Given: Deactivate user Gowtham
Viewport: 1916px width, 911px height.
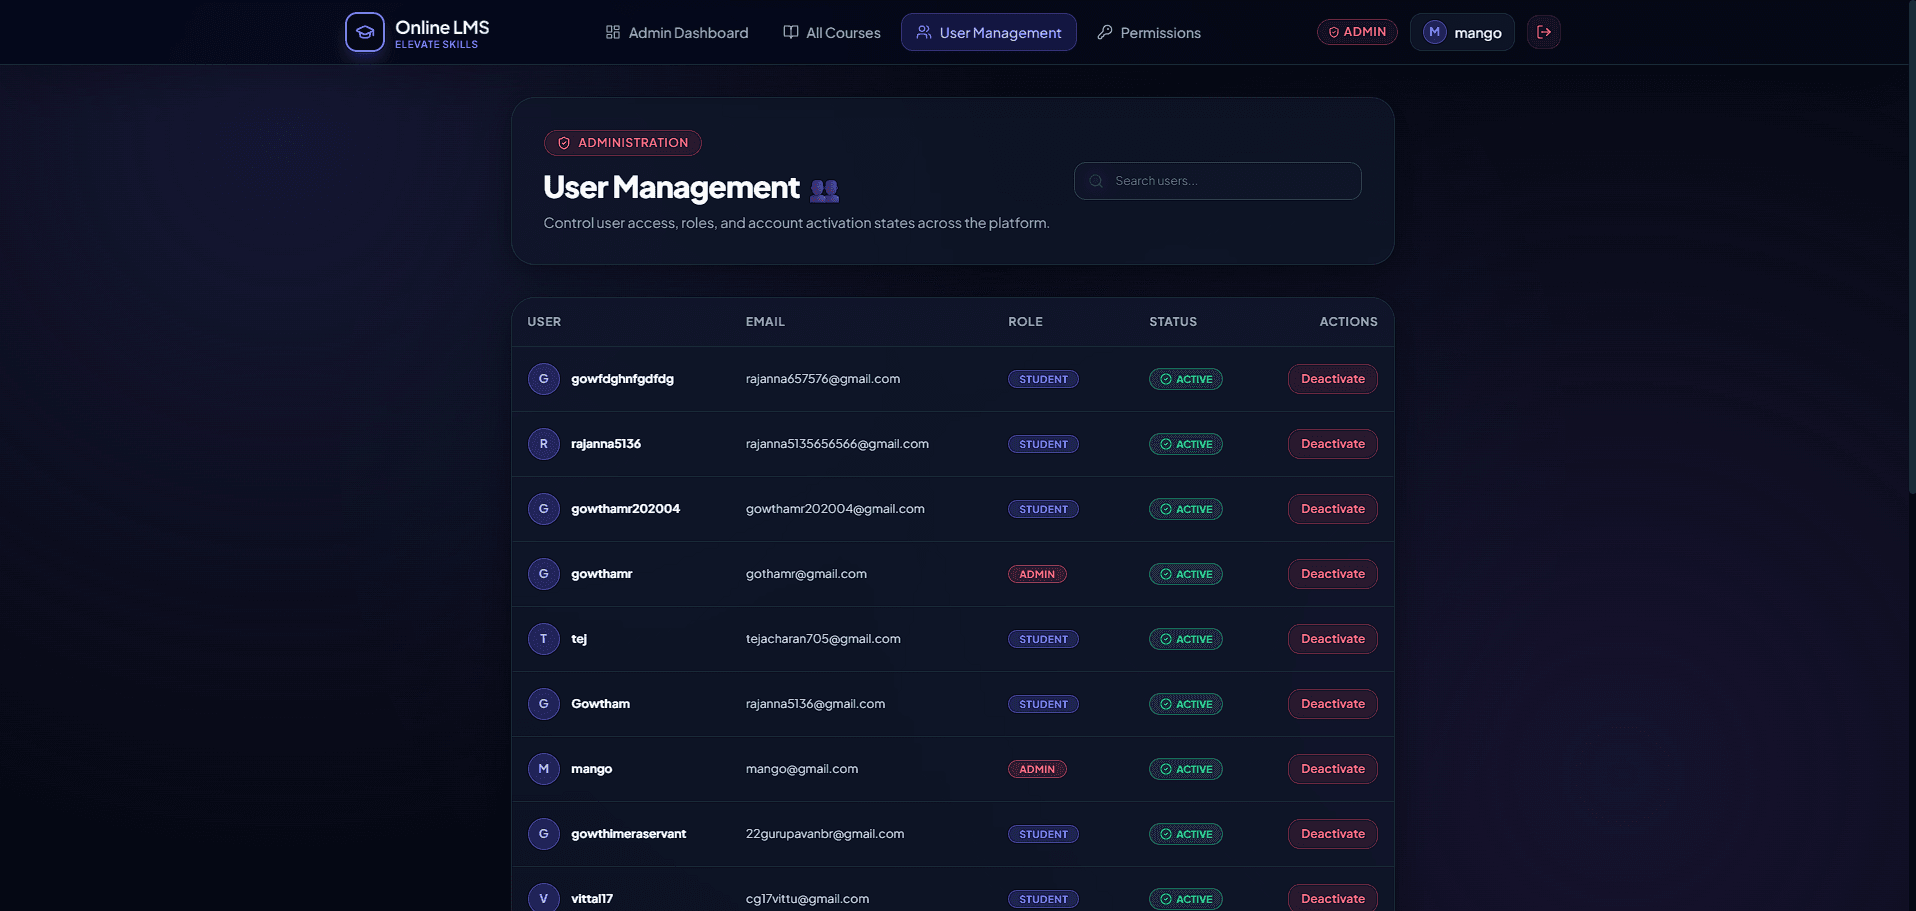Looking at the screenshot, I should [x=1333, y=704].
